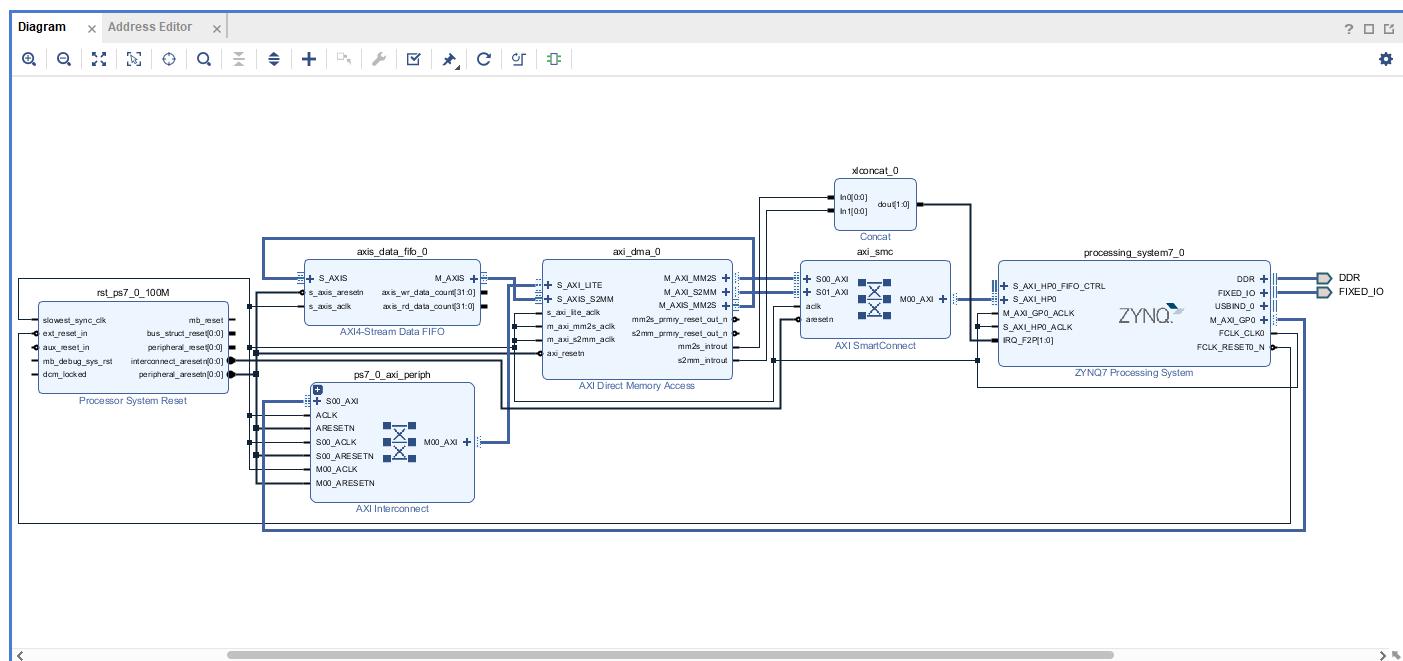Screen dimensions: 1403x661
Task: Click the Regenerate Layout icon
Action: pos(483,59)
